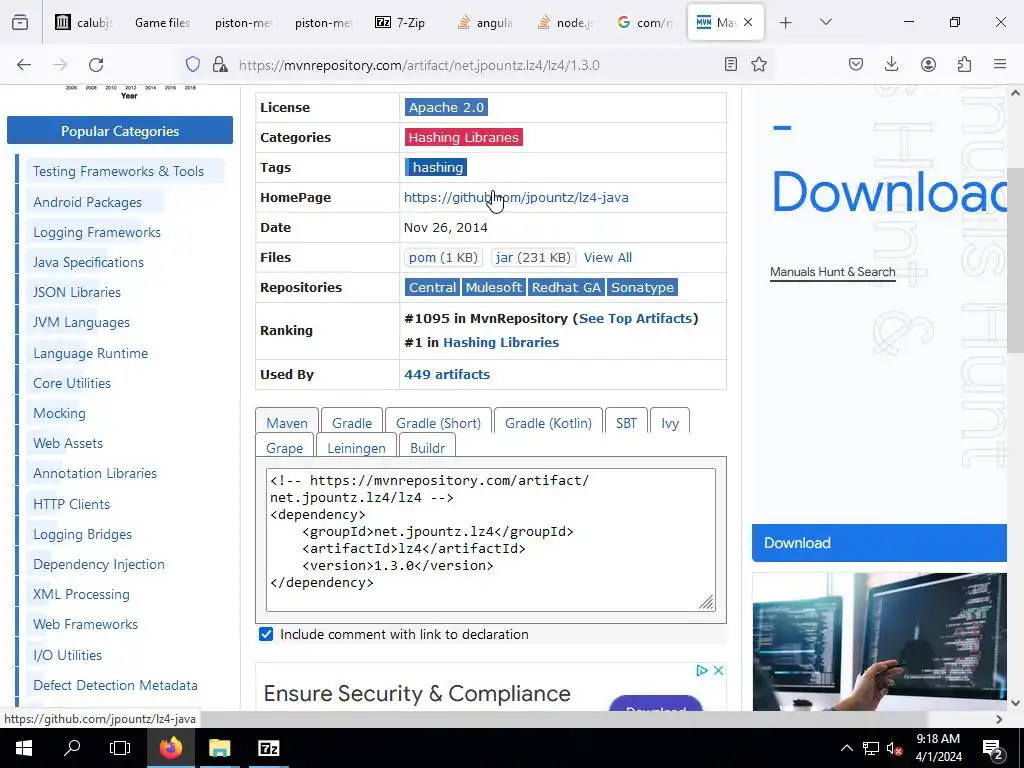This screenshot has width=1024, height=768.
Task: Close the ad with the X icon
Action: (718, 671)
